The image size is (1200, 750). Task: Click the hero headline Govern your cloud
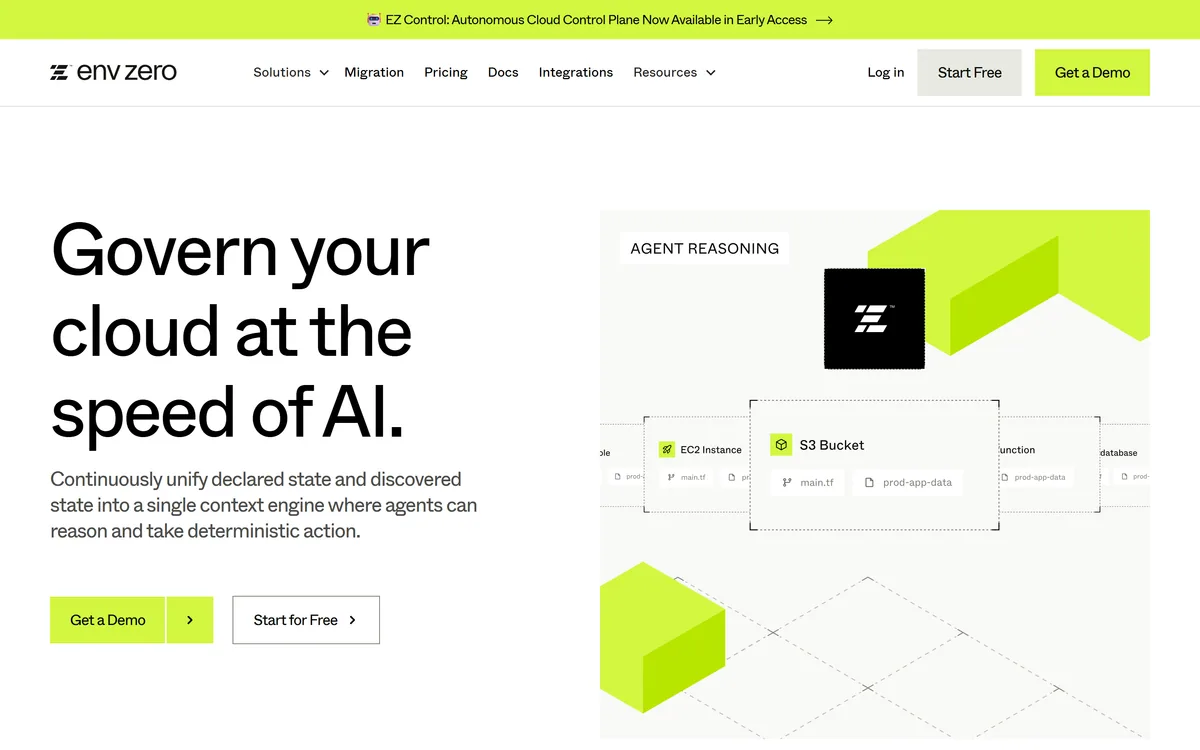[240, 332]
